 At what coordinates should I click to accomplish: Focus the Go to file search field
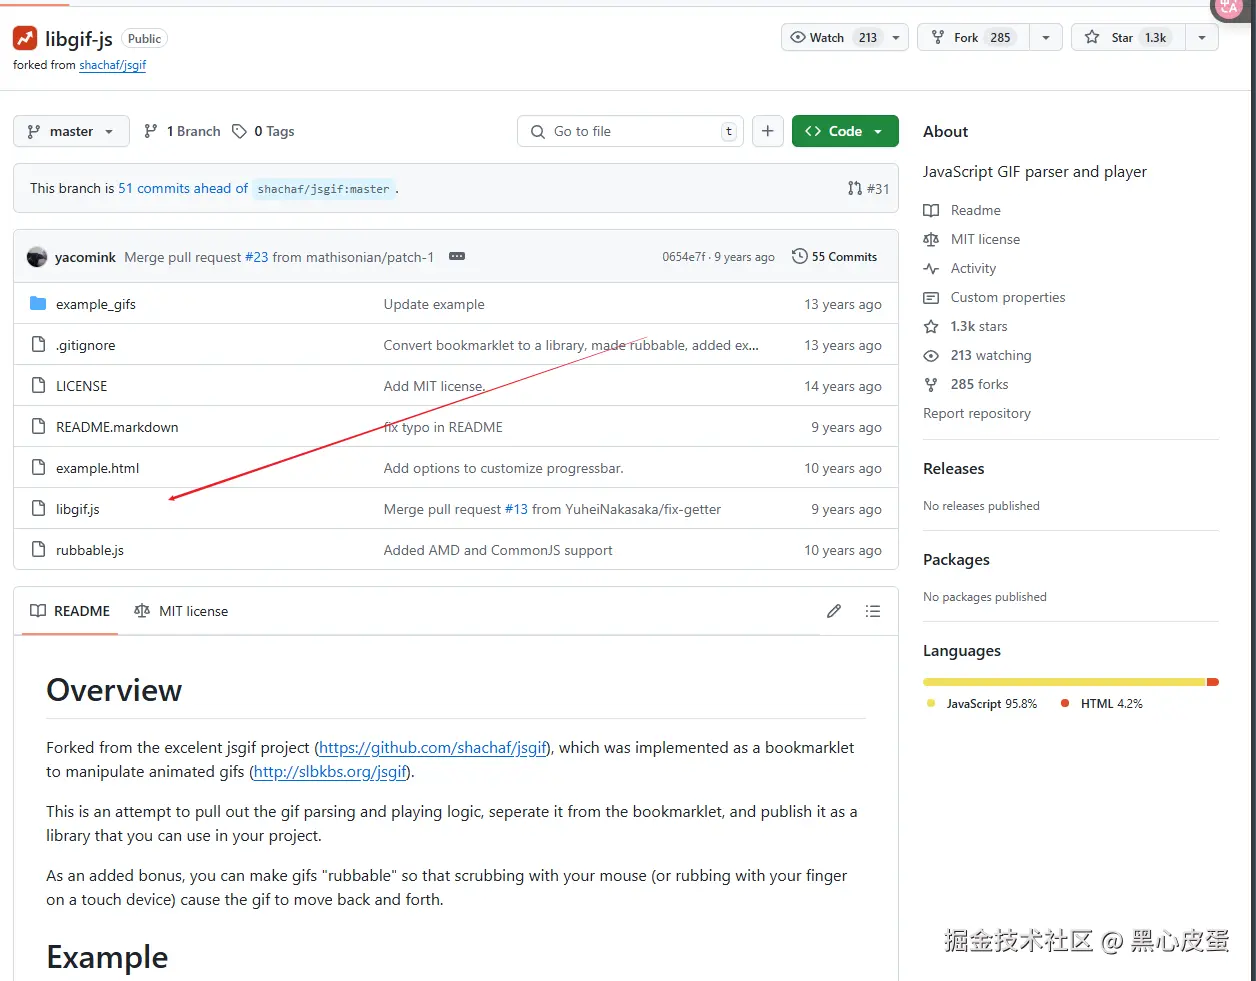click(x=630, y=131)
